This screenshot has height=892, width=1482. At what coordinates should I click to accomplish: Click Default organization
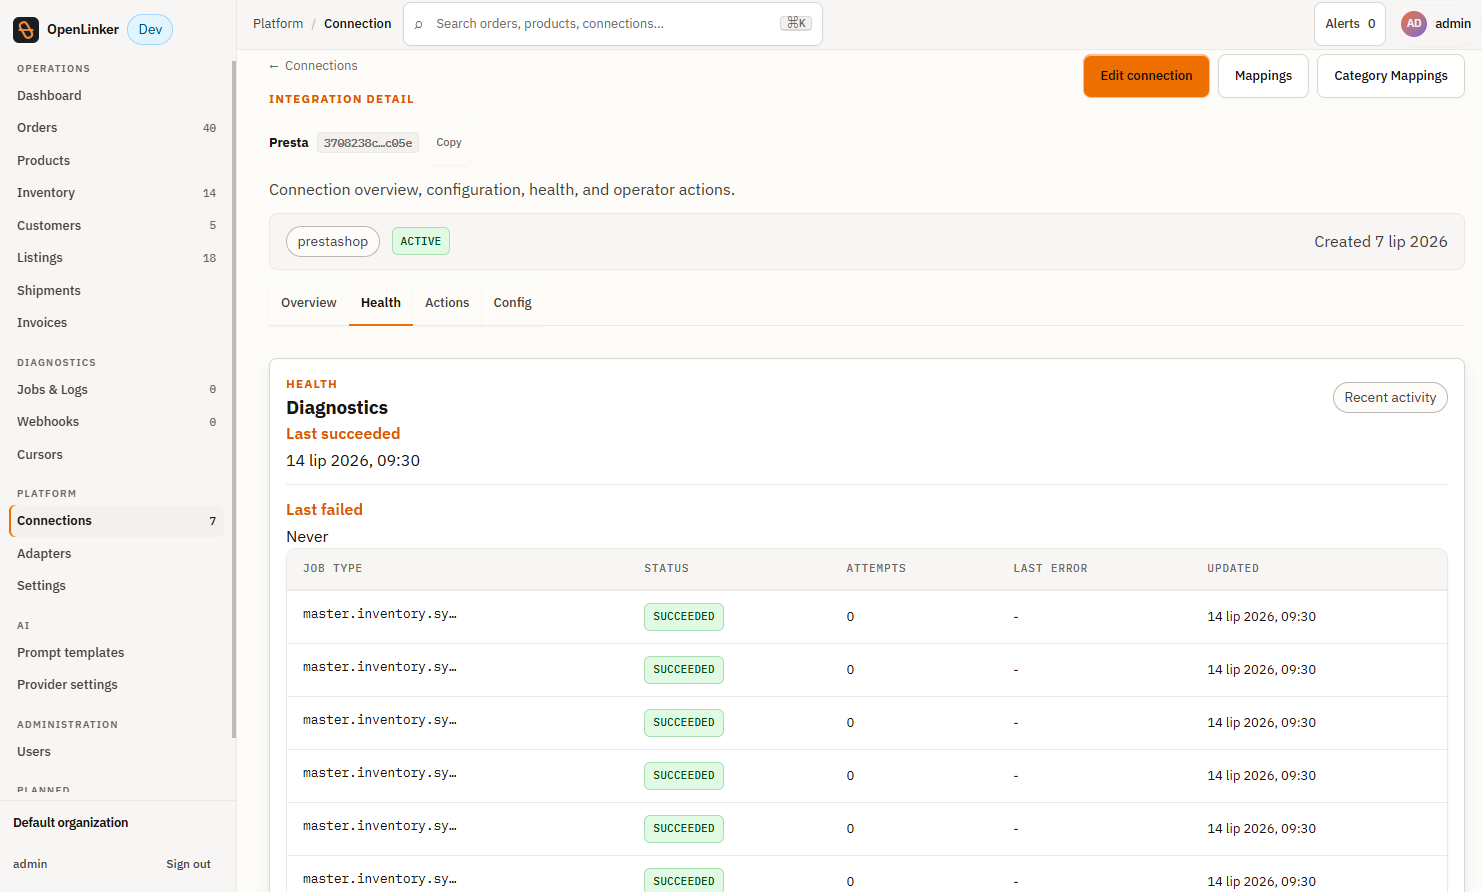[71, 823]
